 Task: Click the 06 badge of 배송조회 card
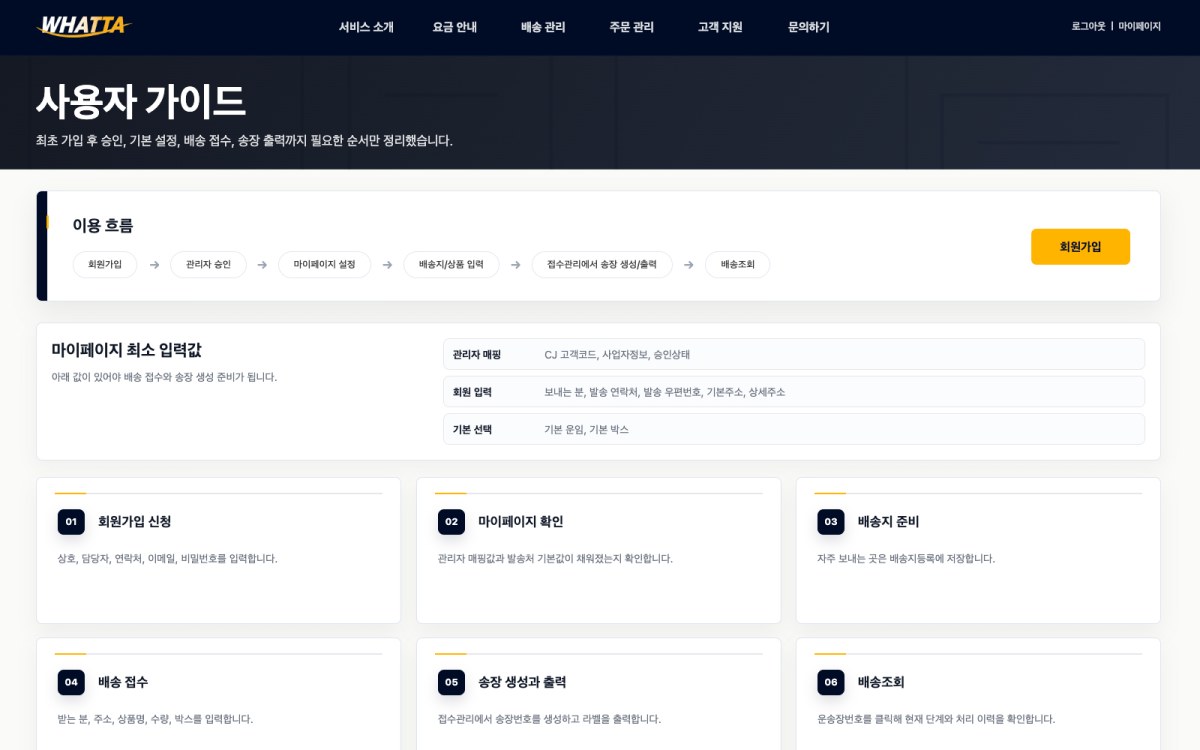point(831,682)
